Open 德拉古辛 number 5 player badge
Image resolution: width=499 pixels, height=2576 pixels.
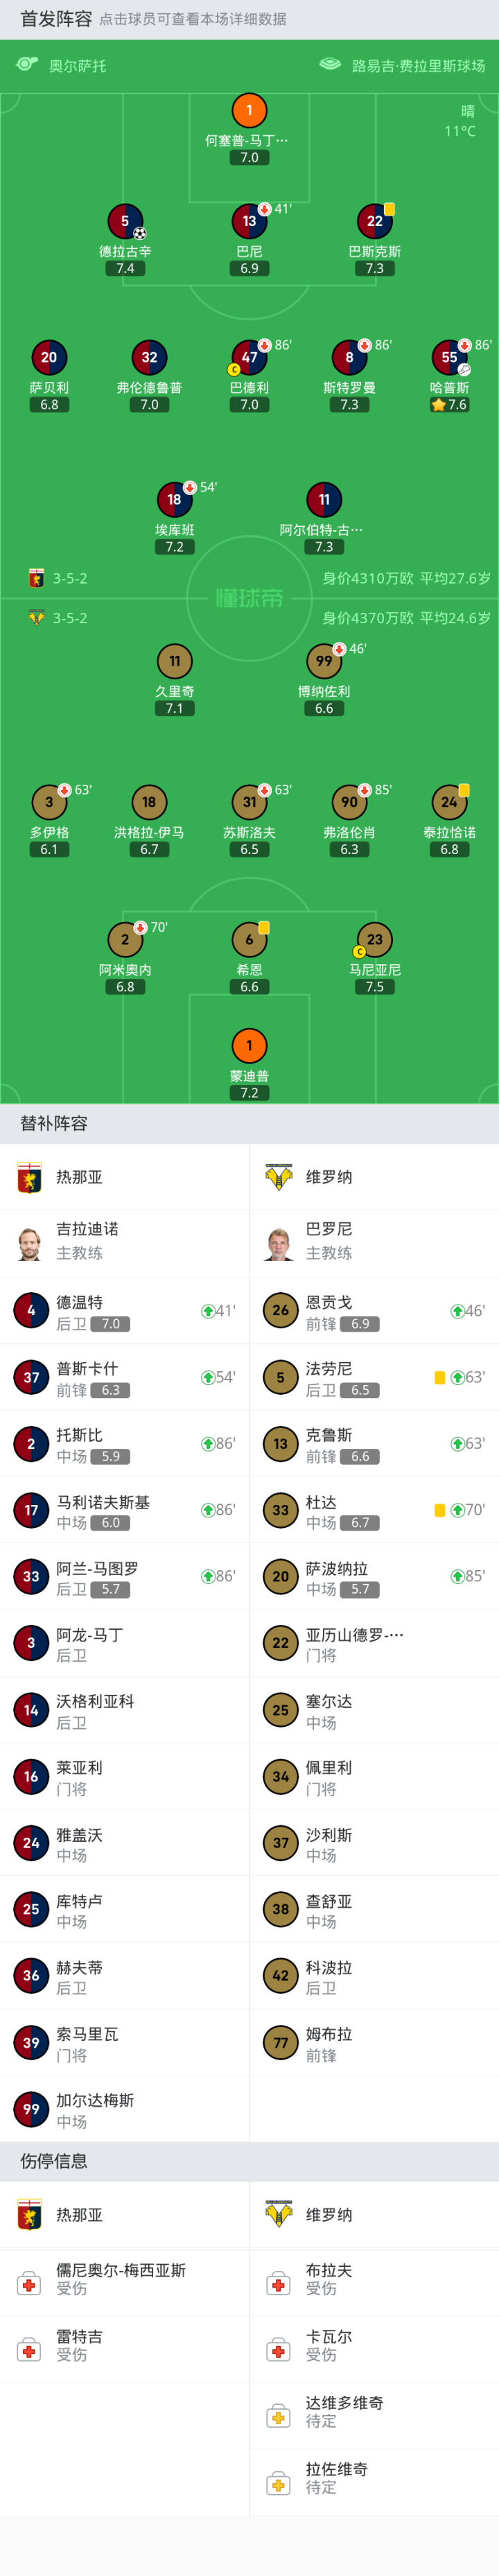point(125,221)
